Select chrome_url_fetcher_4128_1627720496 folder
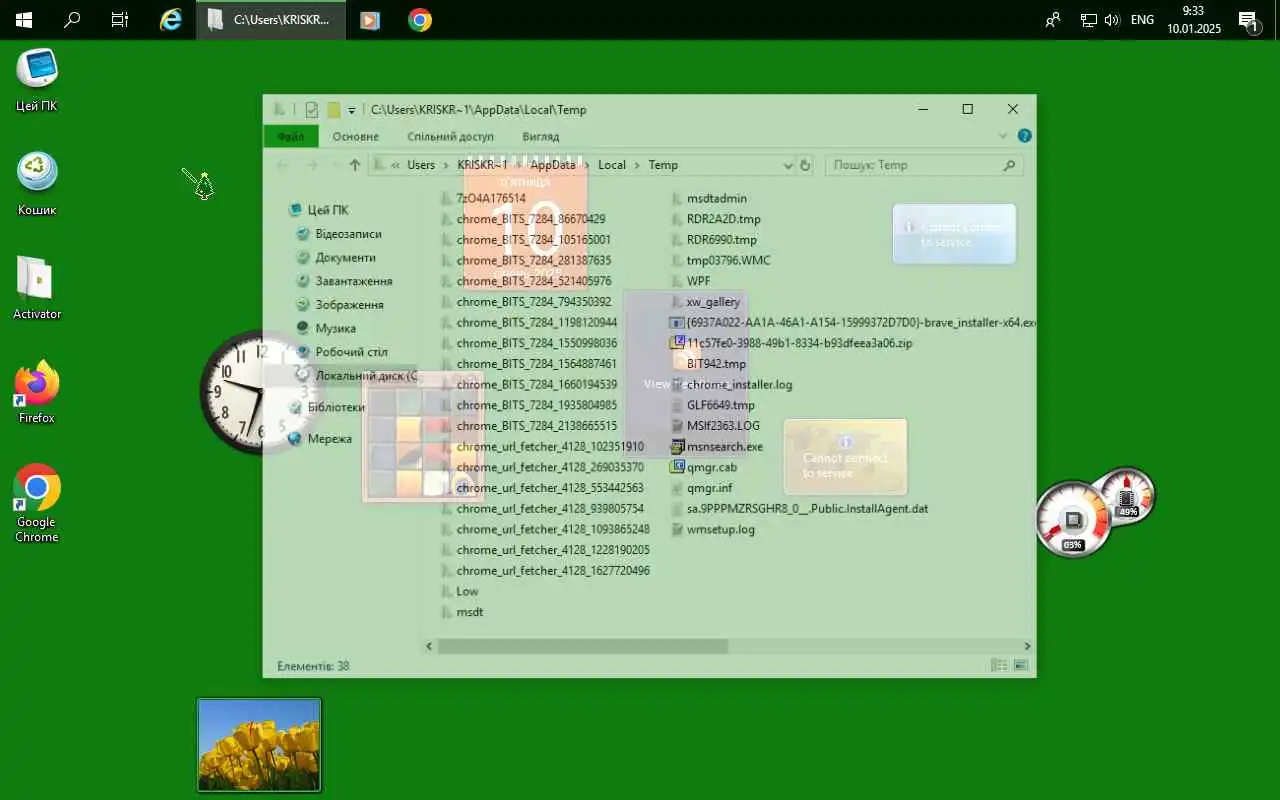1280x800 pixels. (545, 571)
